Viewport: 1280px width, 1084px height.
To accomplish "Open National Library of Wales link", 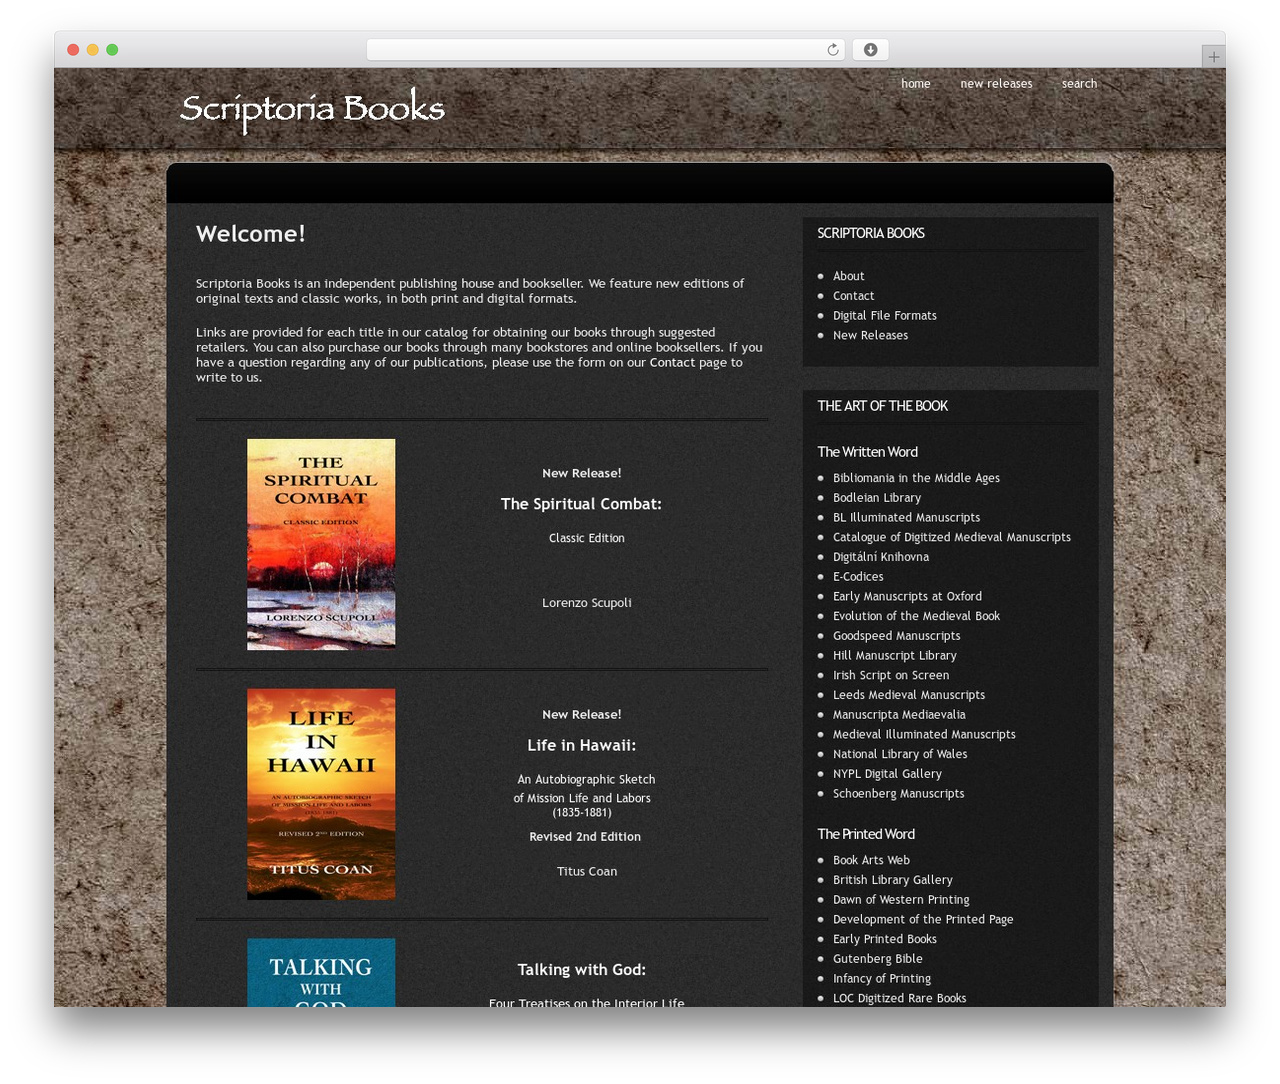I will pyautogui.click(x=900, y=755).
